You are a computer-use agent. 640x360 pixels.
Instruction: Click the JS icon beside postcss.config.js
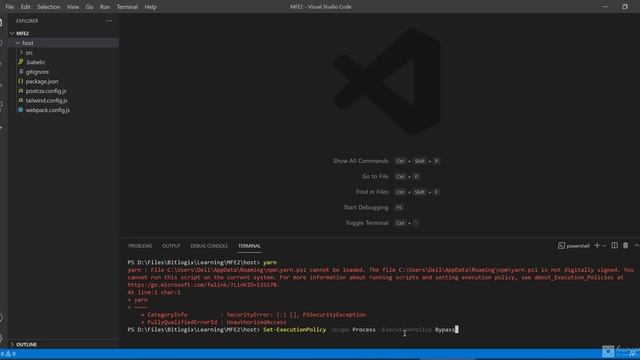[x=20, y=91]
